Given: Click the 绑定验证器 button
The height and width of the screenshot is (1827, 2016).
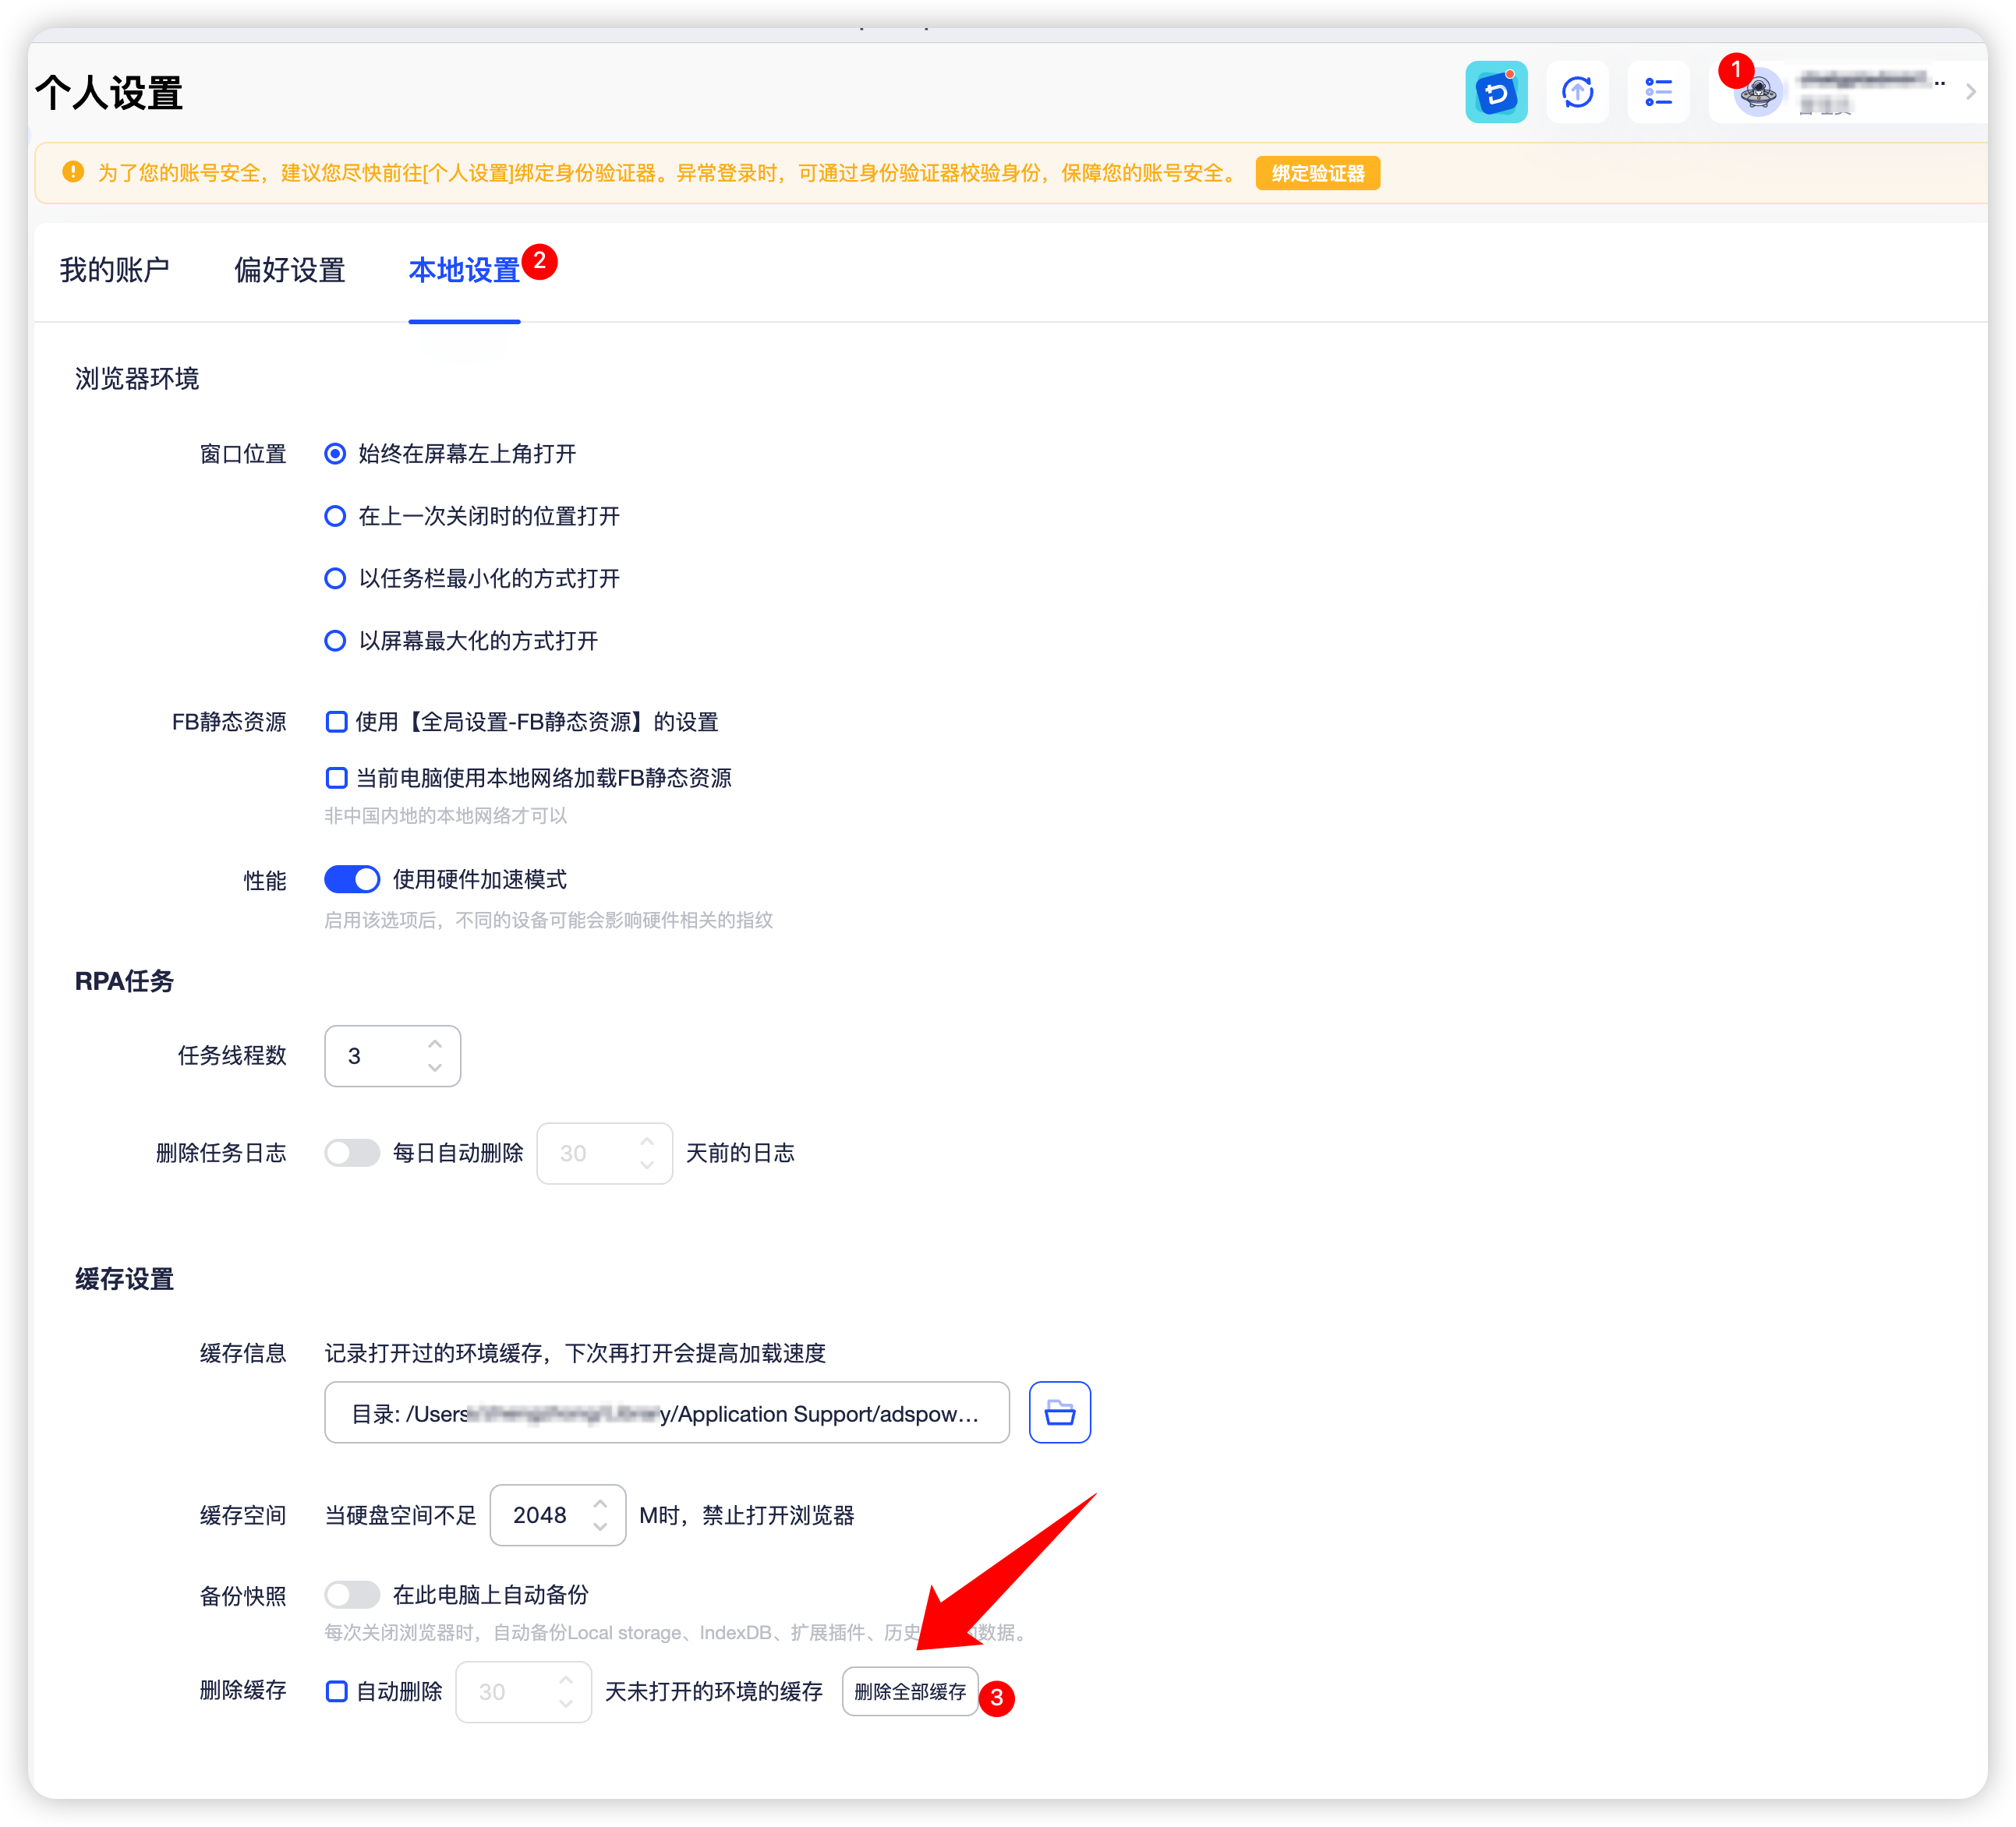Looking at the screenshot, I should coord(1317,173).
